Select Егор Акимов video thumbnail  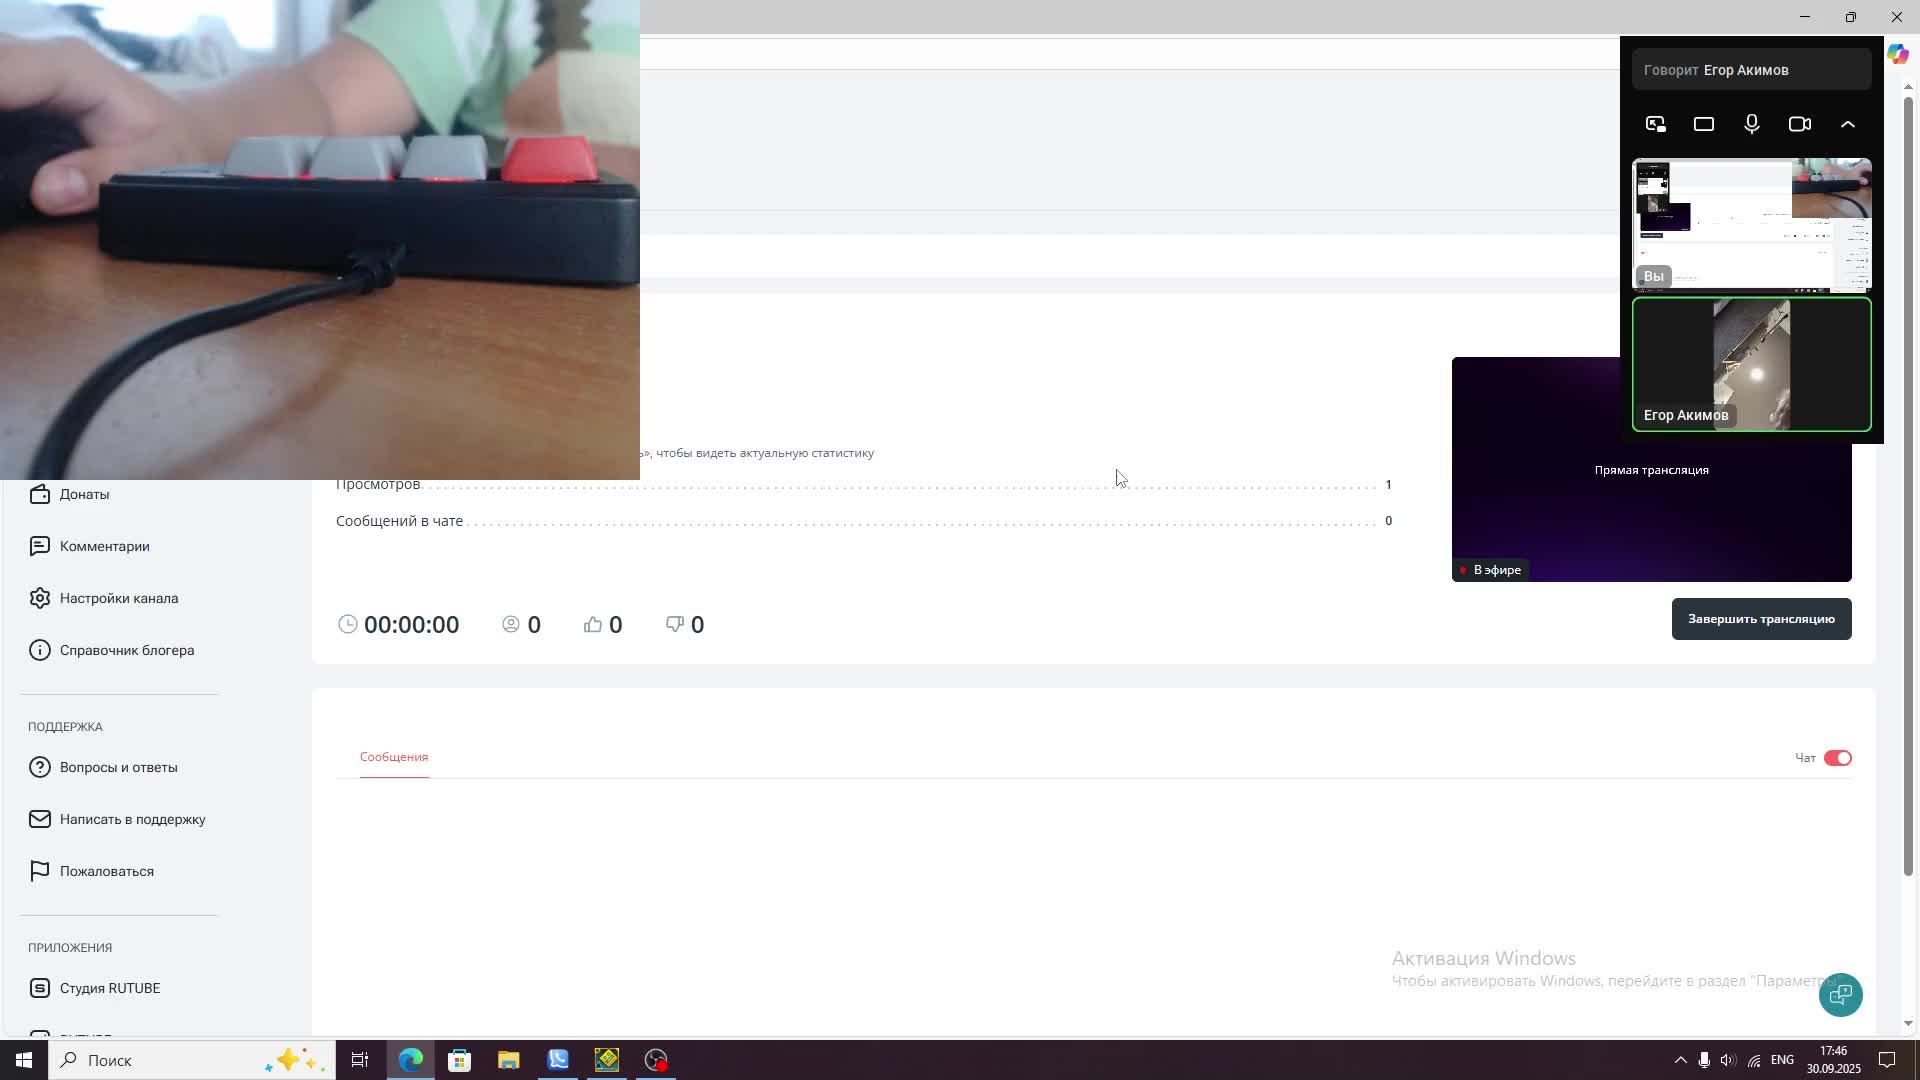pos(1752,365)
